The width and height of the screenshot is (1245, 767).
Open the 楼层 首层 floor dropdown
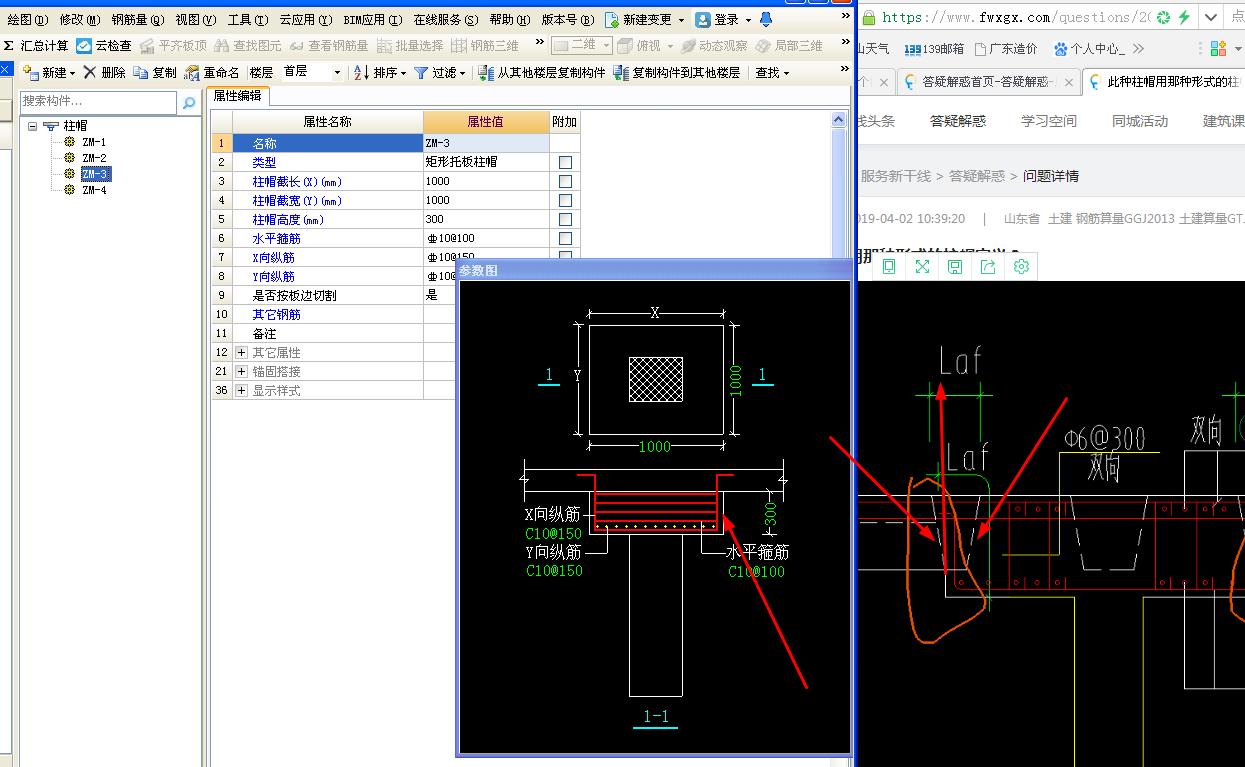click(x=337, y=72)
